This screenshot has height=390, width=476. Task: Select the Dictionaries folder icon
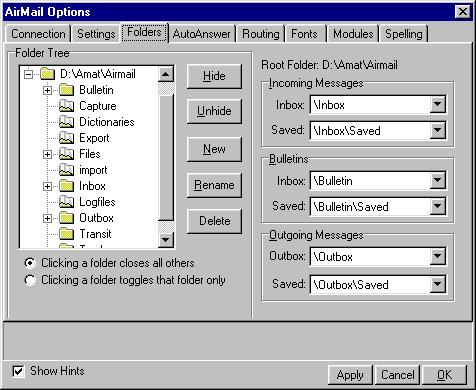point(66,122)
